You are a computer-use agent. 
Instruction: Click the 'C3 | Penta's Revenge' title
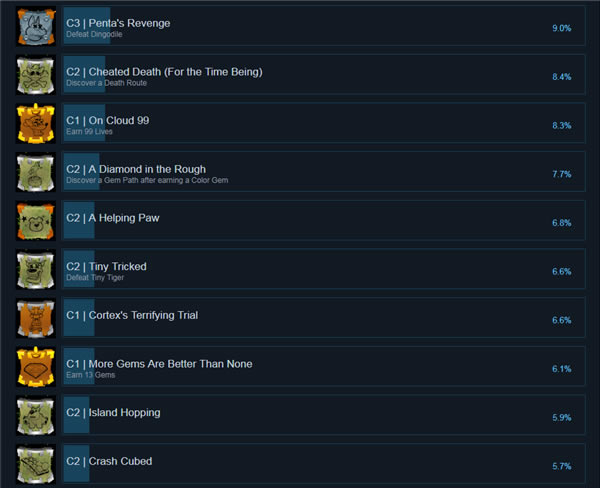[x=118, y=23]
